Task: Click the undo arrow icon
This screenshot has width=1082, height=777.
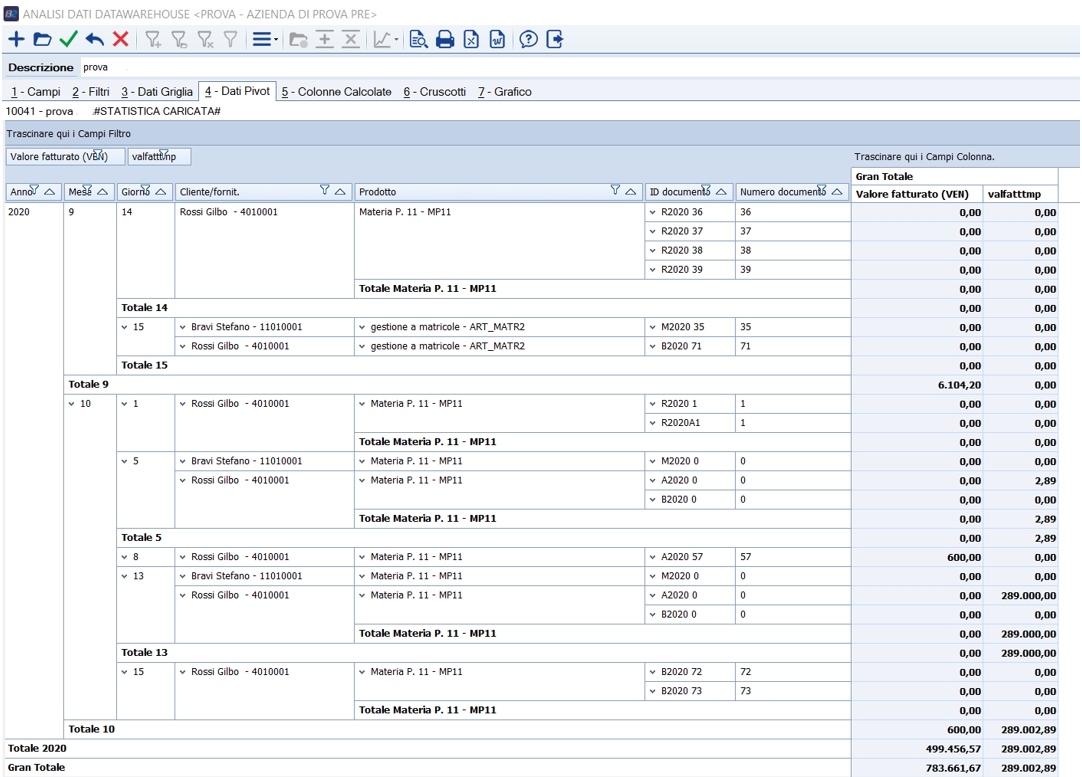Action: tap(95, 39)
